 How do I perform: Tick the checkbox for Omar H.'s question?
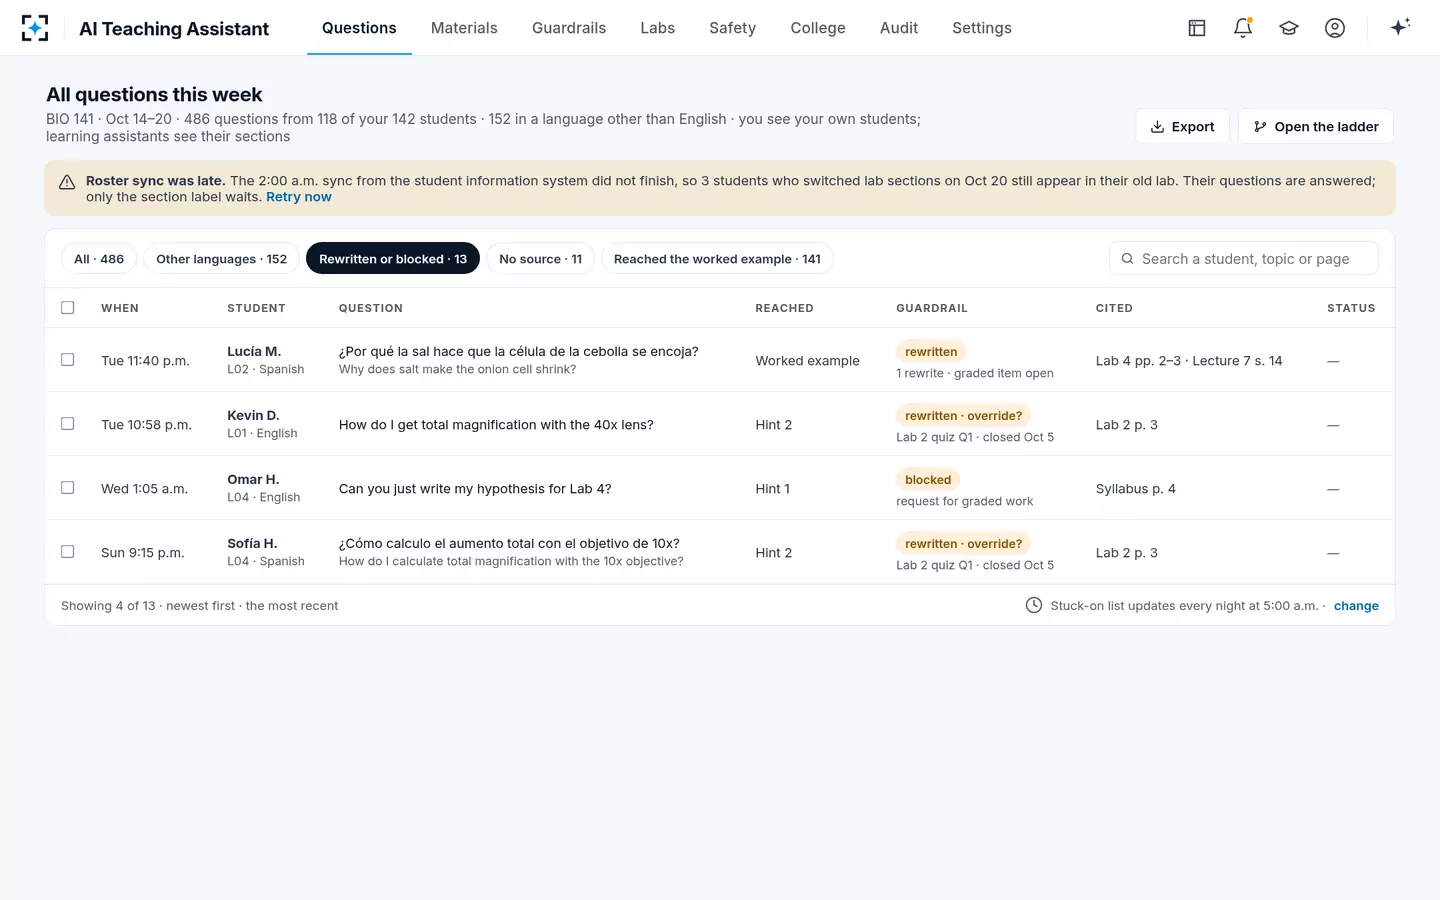pyautogui.click(x=68, y=488)
